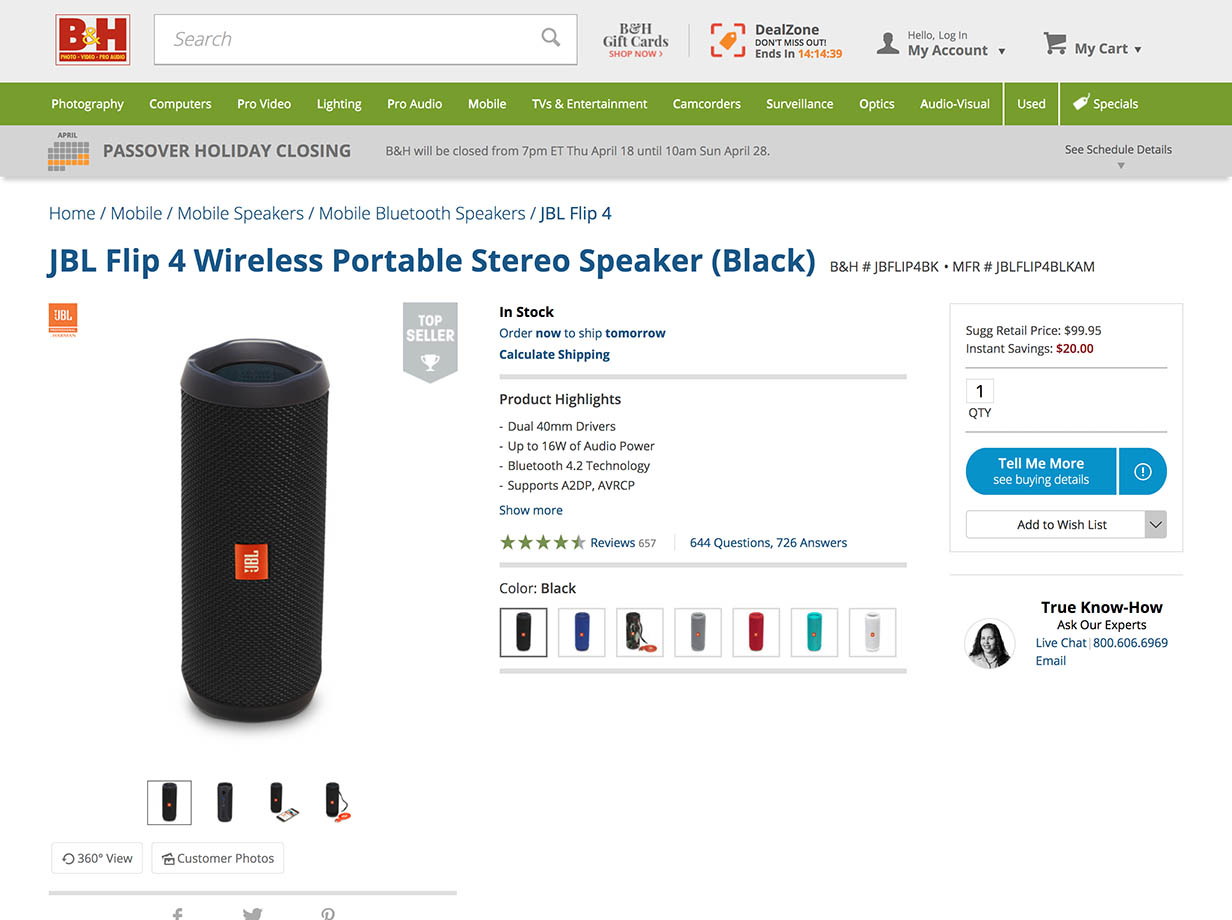Click the Calculate Shipping link

pyautogui.click(x=554, y=354)
